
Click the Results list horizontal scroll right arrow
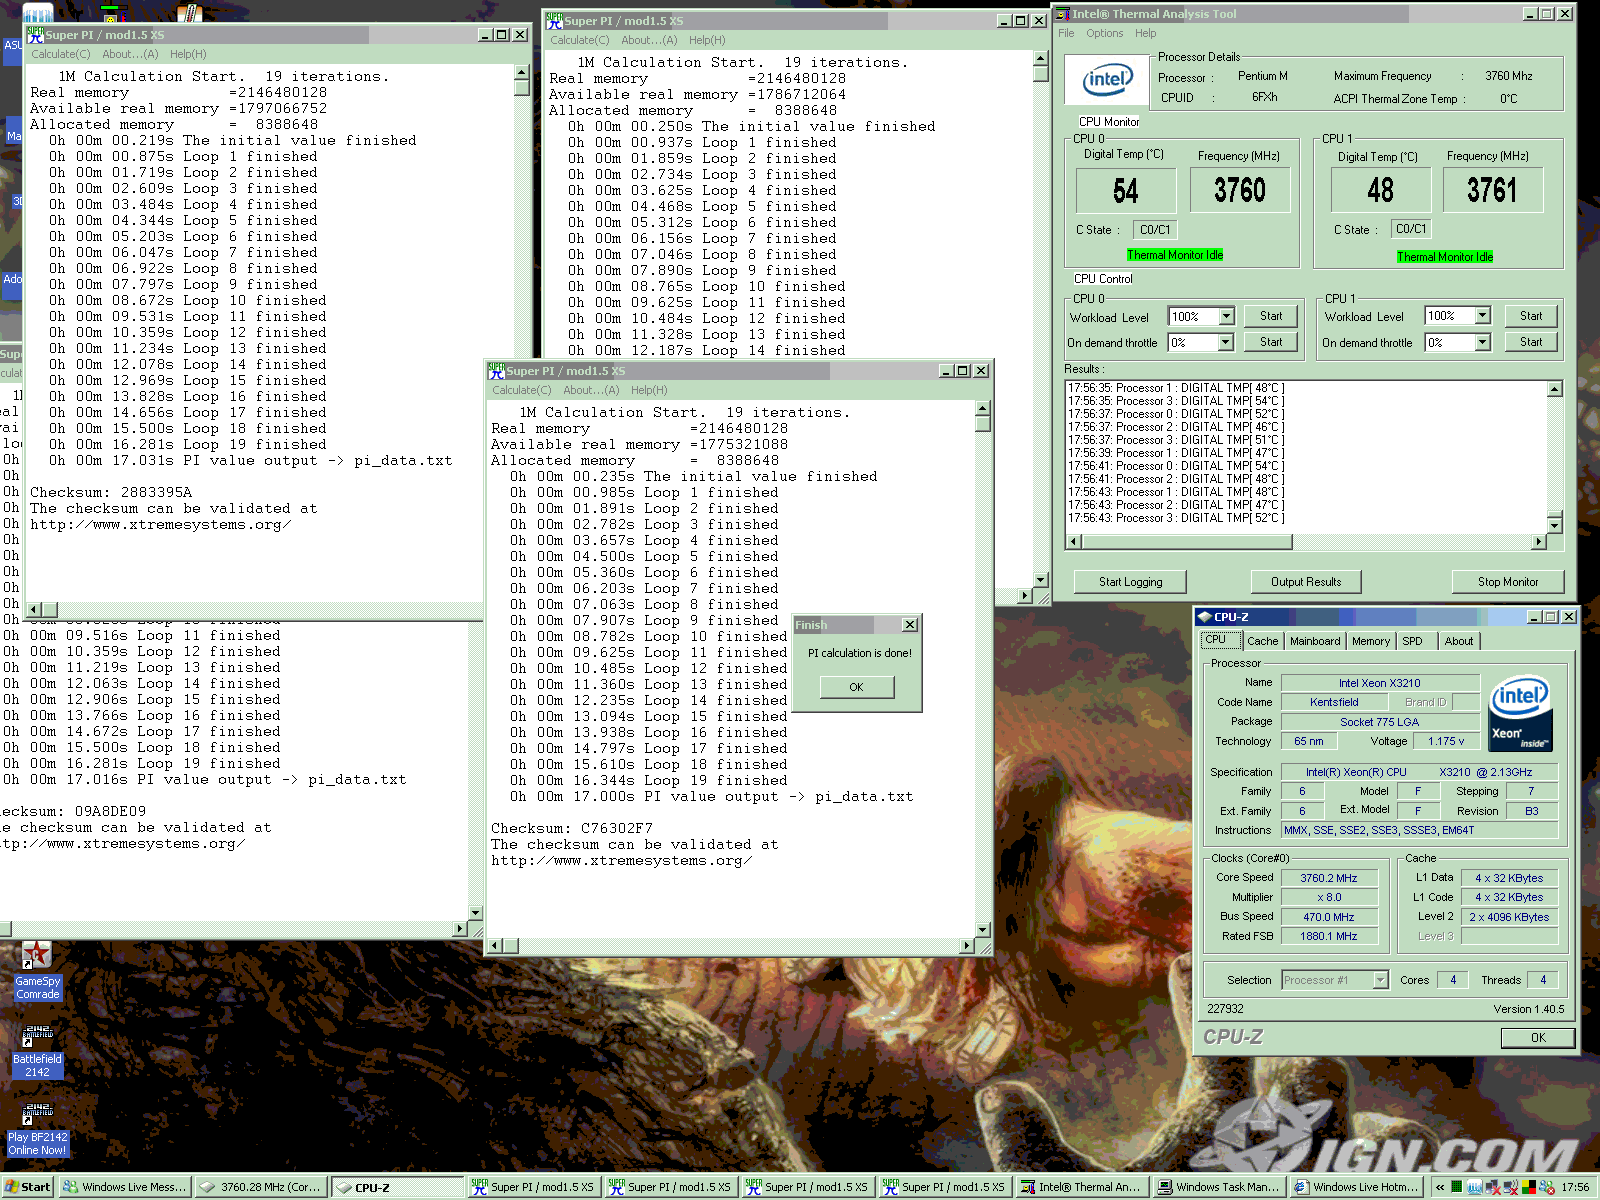click(1538, 542)
